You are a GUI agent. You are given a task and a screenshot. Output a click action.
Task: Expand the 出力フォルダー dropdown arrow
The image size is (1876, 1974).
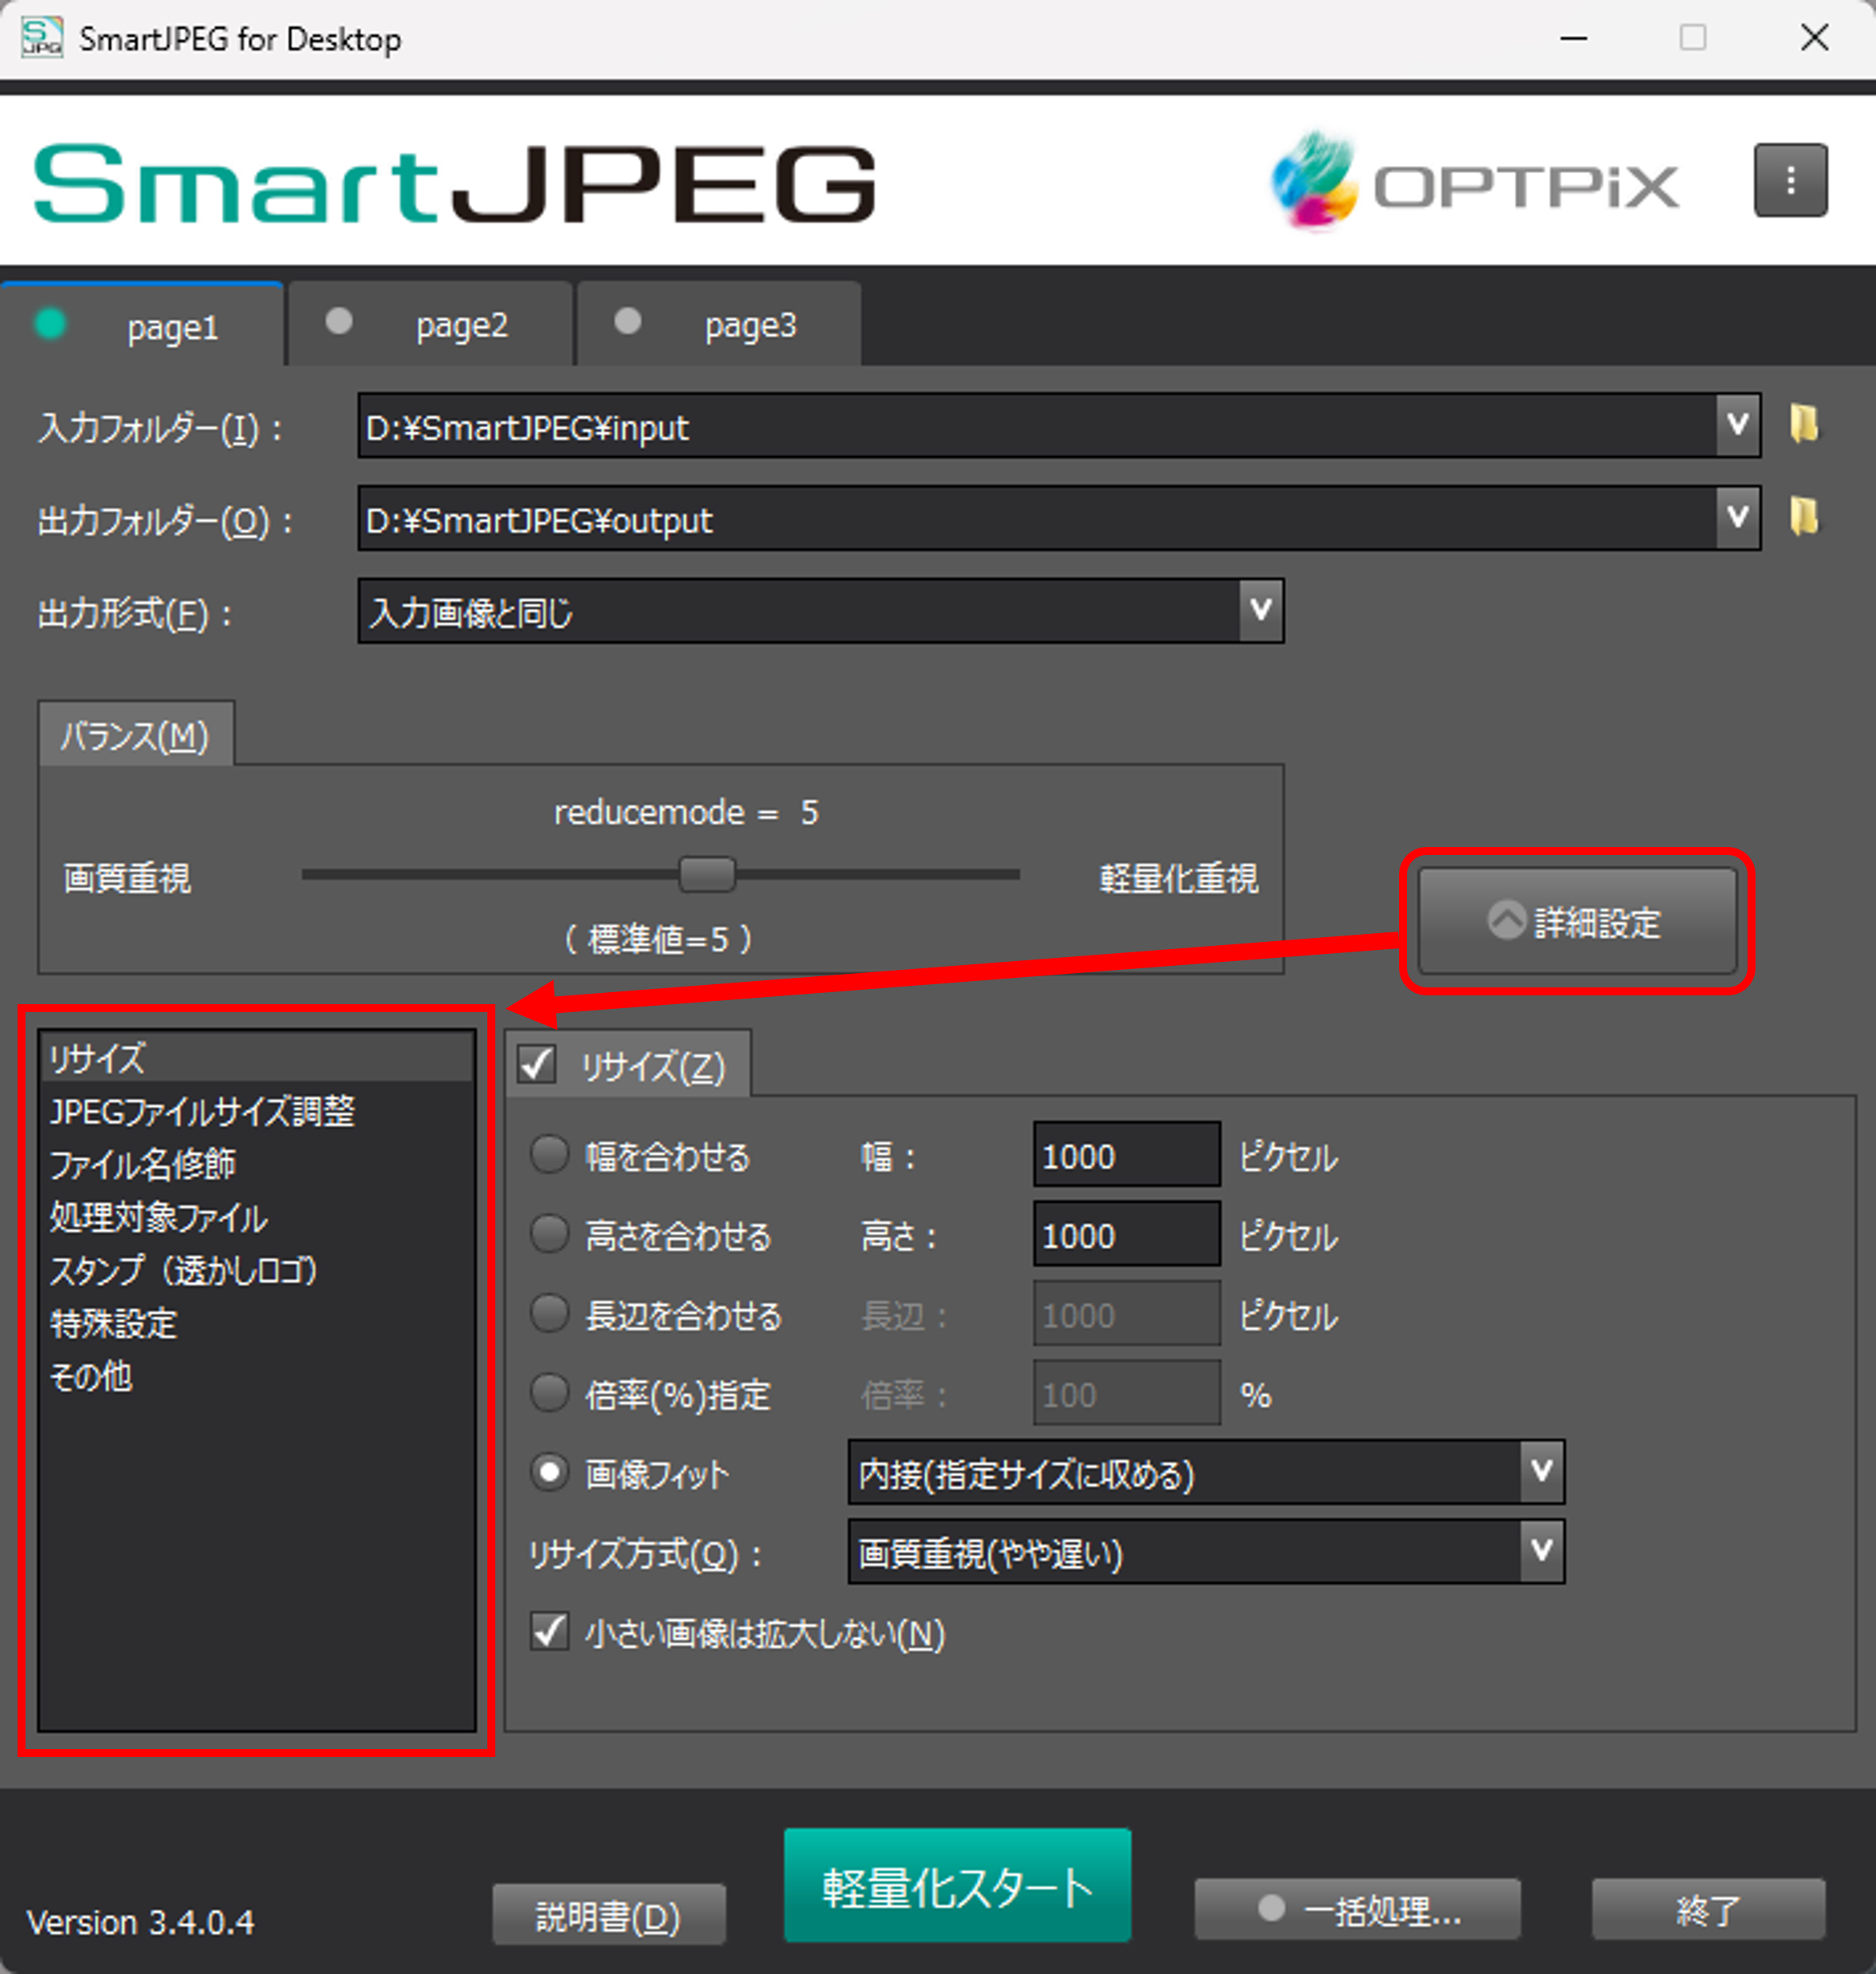[1738, 517]
